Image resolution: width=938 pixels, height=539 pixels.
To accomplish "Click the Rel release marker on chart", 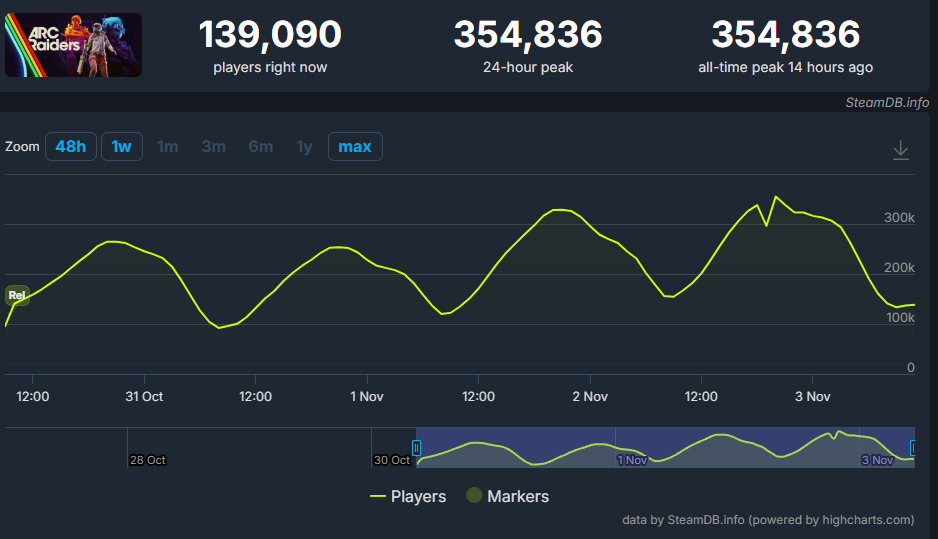I will point(17,295).
